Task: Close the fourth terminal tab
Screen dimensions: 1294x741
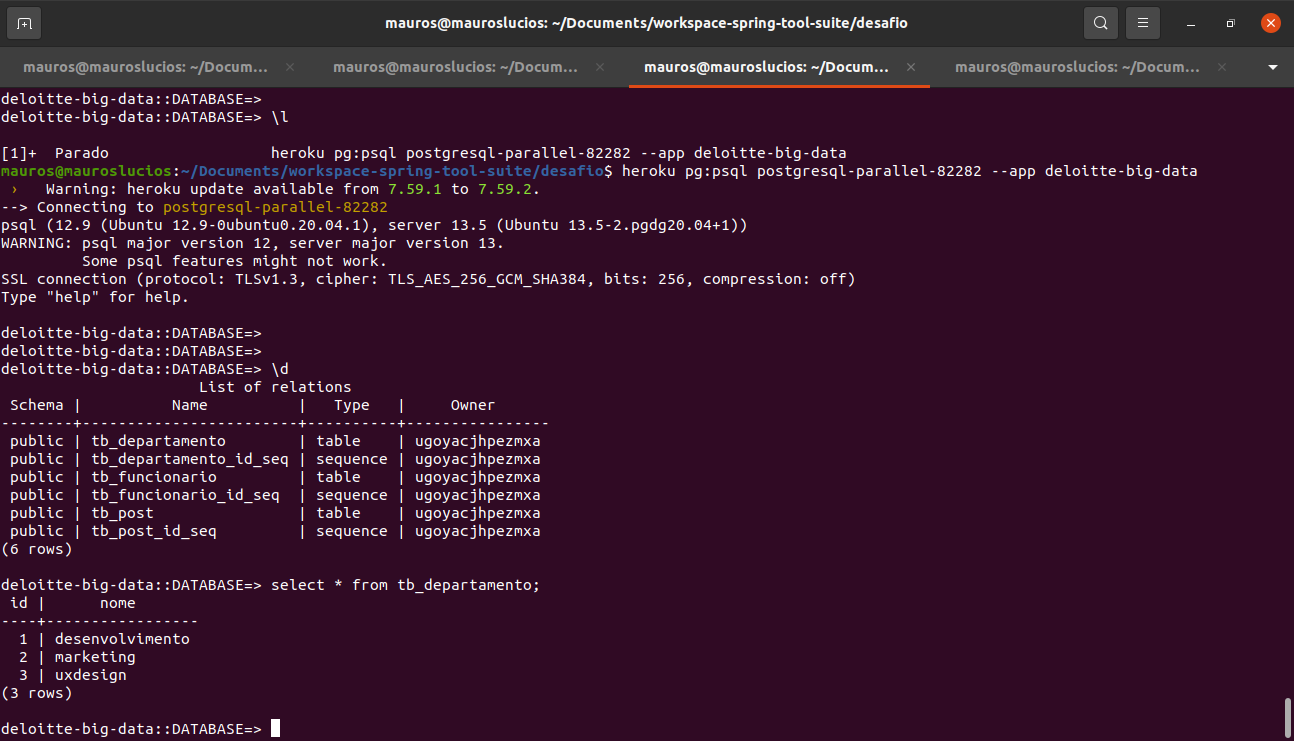Action: tap(1221, 67)
